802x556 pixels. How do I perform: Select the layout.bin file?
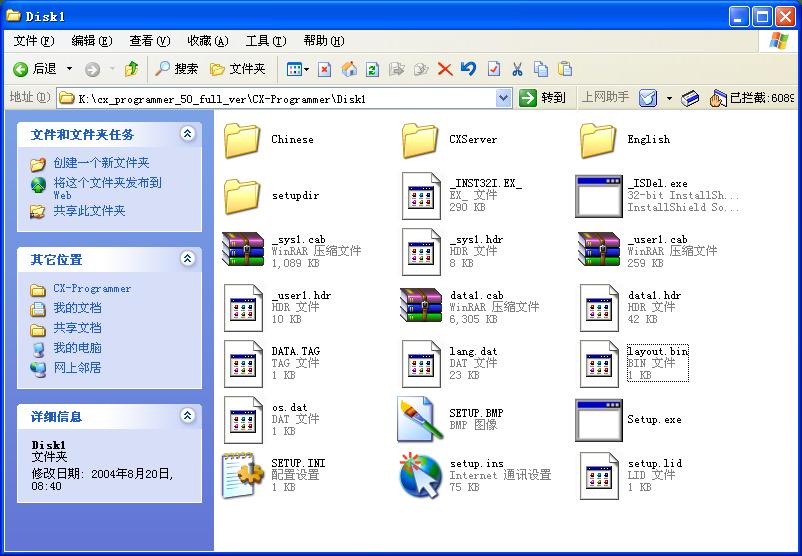click(634, 363)
